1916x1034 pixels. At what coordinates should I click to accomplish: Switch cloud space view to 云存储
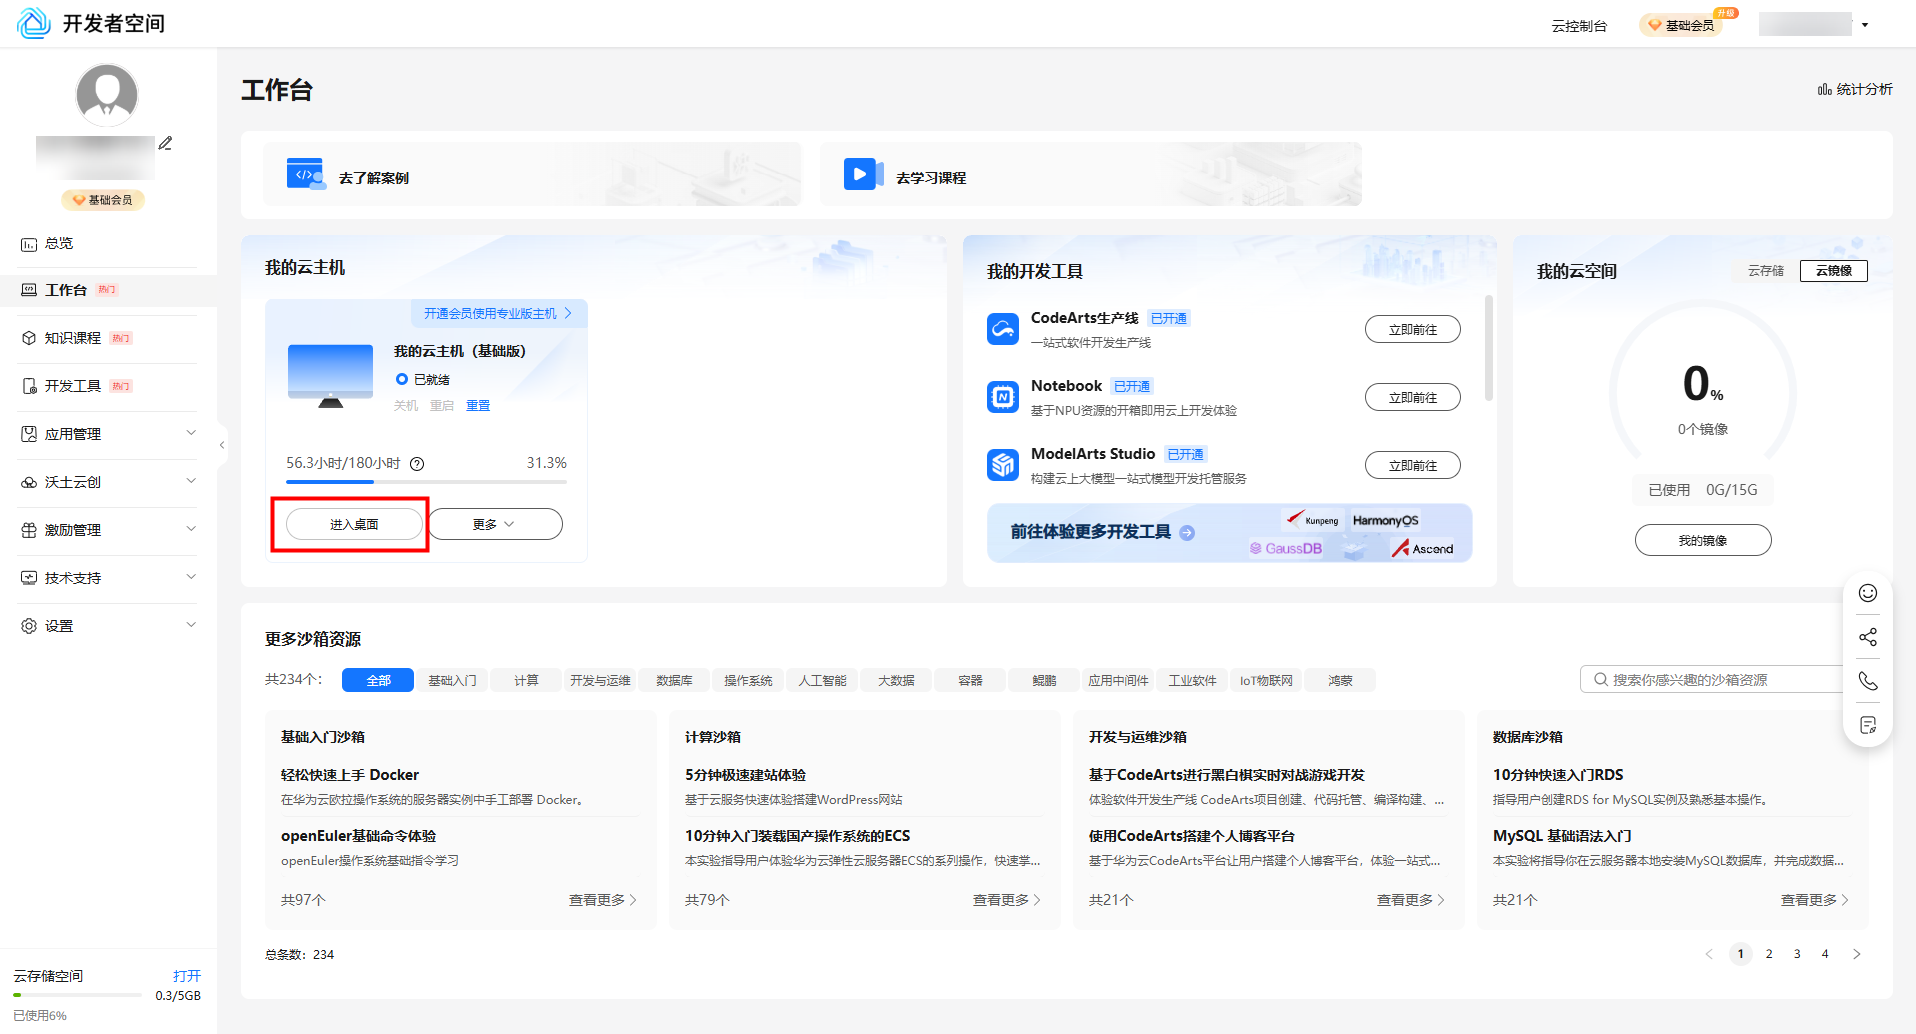(1764, 270)
